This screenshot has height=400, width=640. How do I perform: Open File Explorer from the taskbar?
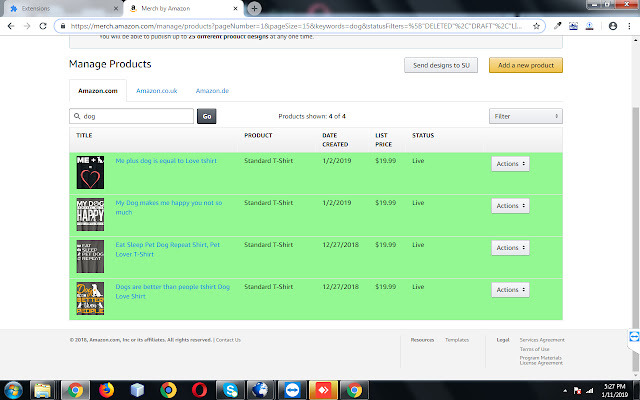click(x=42, y=390)
